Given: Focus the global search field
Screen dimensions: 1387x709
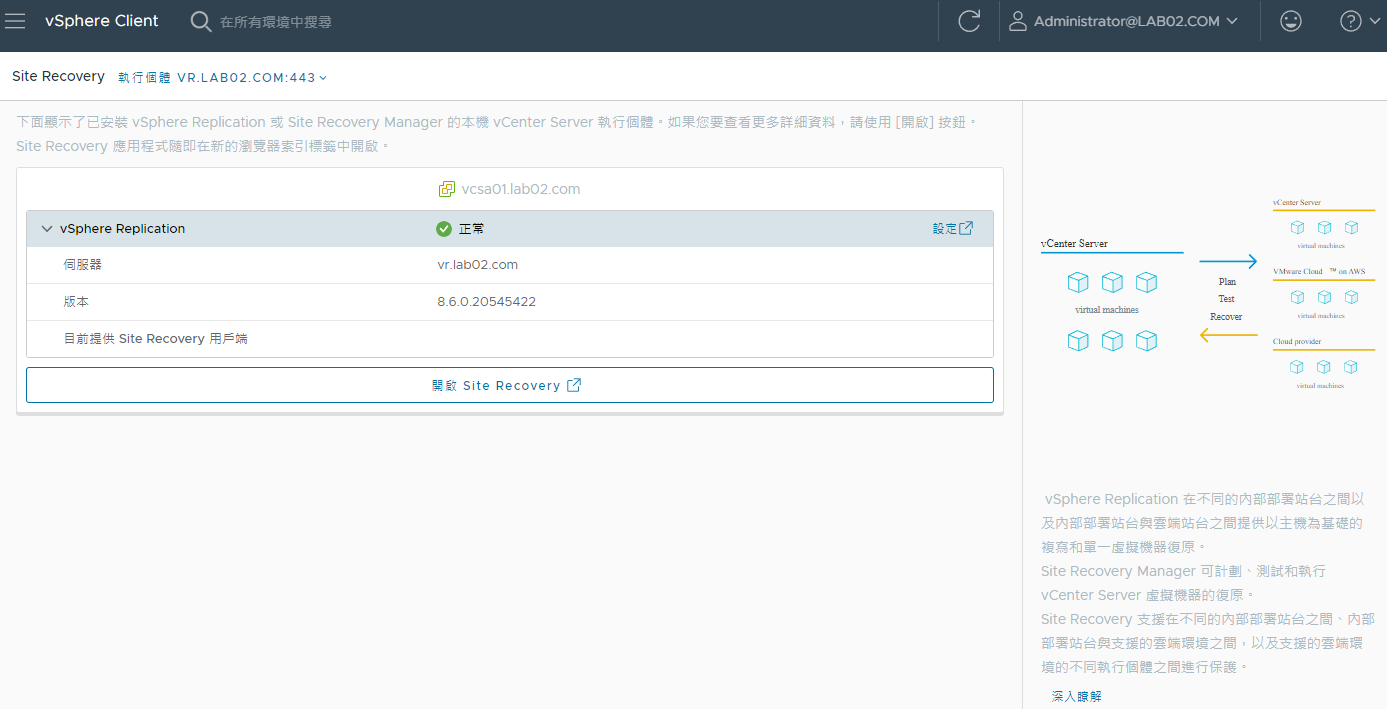Looking at the screenshot, I should click(276, 22).
